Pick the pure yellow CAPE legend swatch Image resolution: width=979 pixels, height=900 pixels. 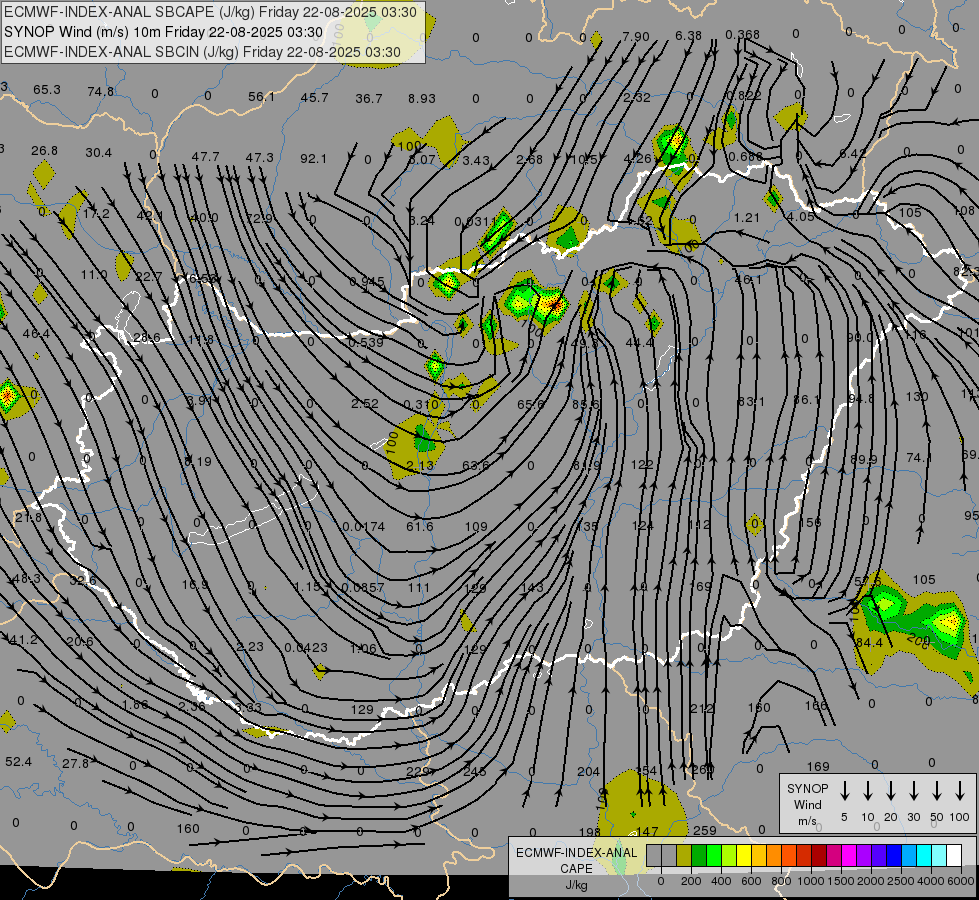pos(744,855)
